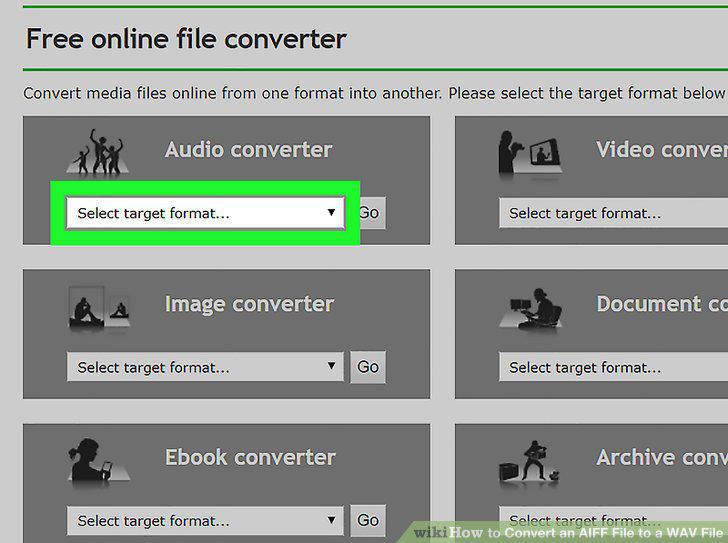The height and width of the screenshot is (543, 728).
Task: Open the Video converter target format dropdown
Action: 613,213
